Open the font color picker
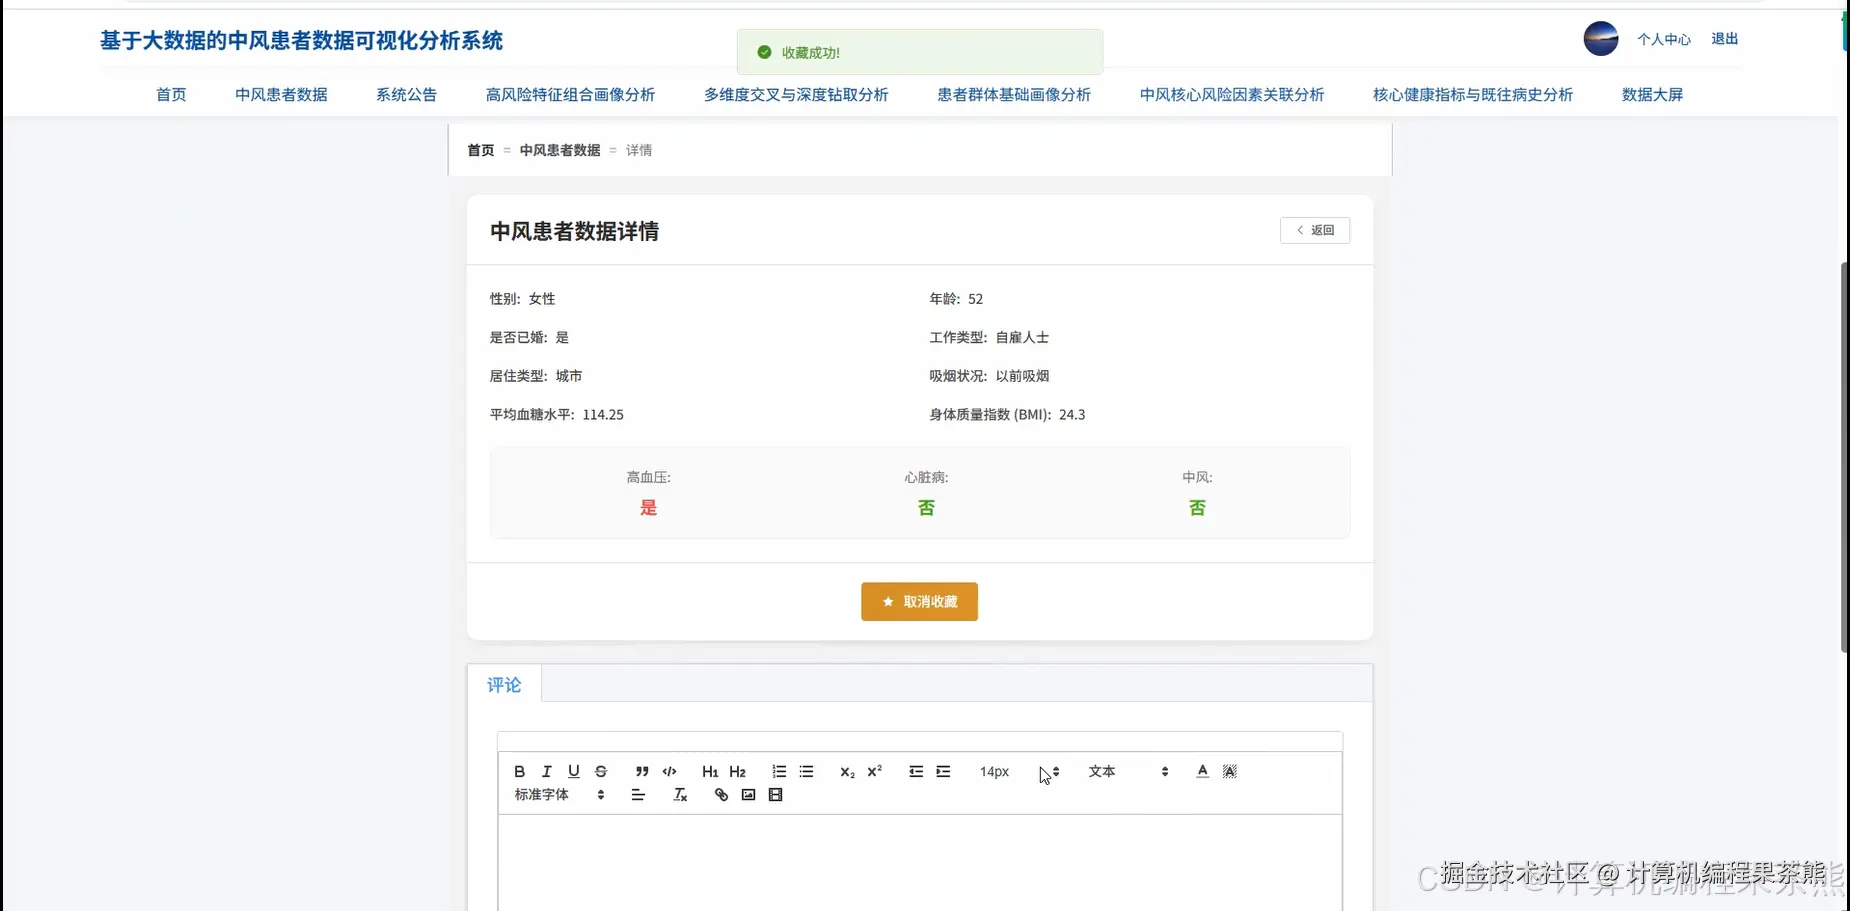 [x=1201, y=771]
